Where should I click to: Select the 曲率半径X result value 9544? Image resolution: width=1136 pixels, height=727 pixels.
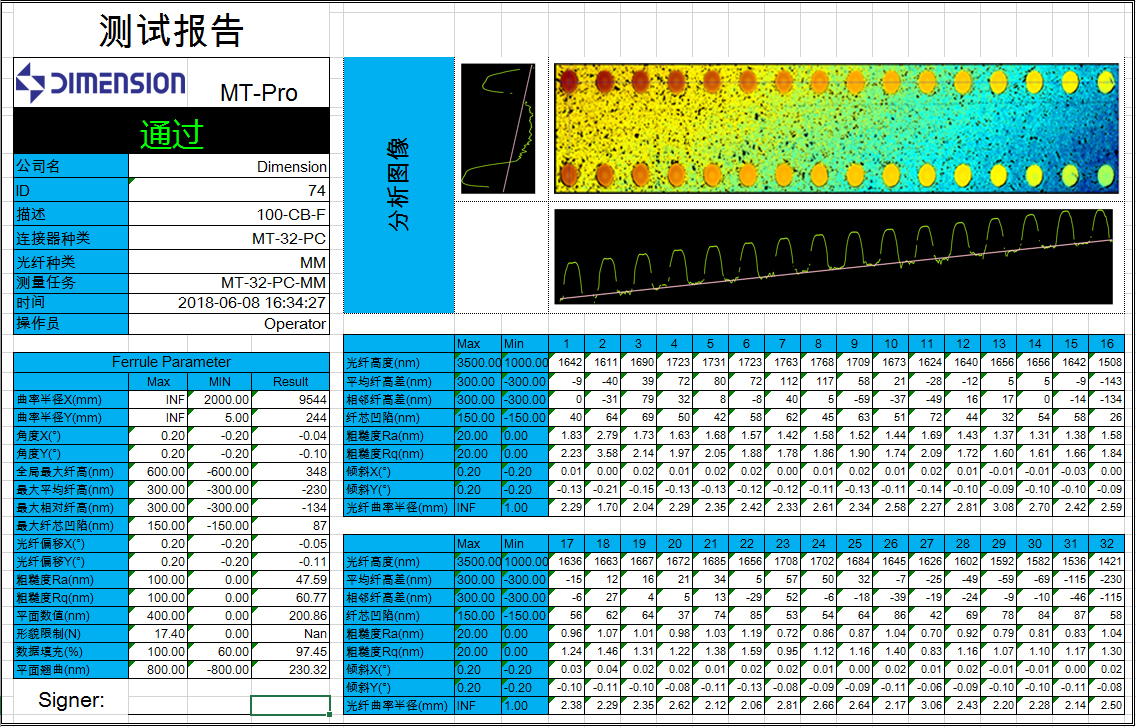tap(290, 399)
